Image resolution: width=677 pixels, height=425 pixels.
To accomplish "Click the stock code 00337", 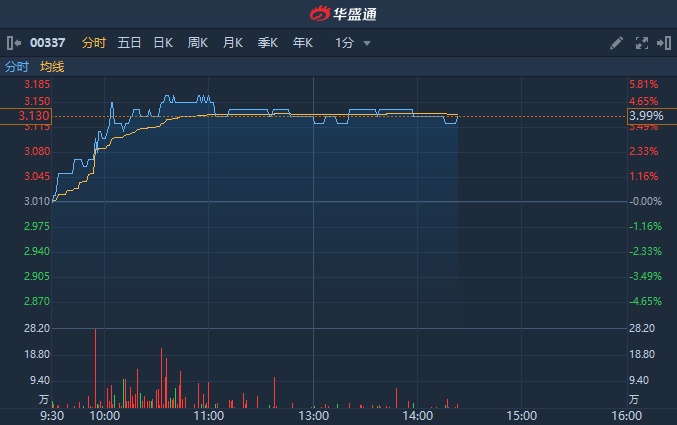I will (49, 43).
